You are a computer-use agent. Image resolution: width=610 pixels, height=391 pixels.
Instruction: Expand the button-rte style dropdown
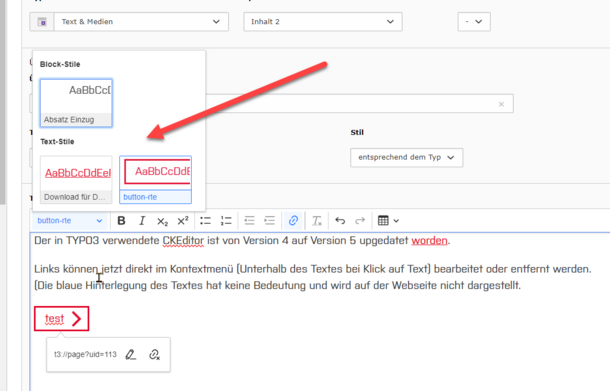click(x=70, y=221)
